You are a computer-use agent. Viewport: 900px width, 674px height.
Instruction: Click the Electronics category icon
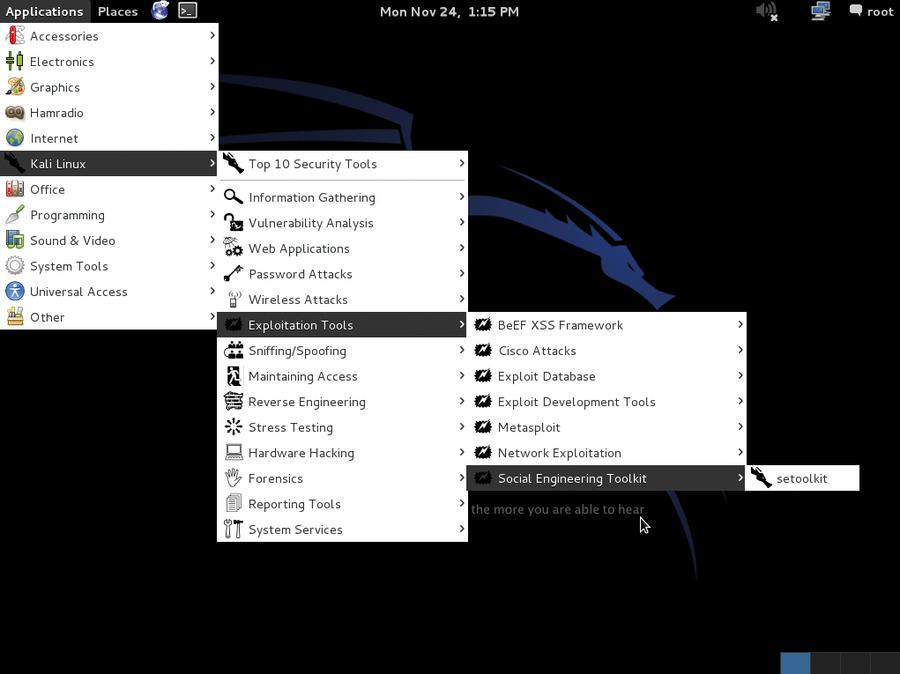click(x=15, y=61)
